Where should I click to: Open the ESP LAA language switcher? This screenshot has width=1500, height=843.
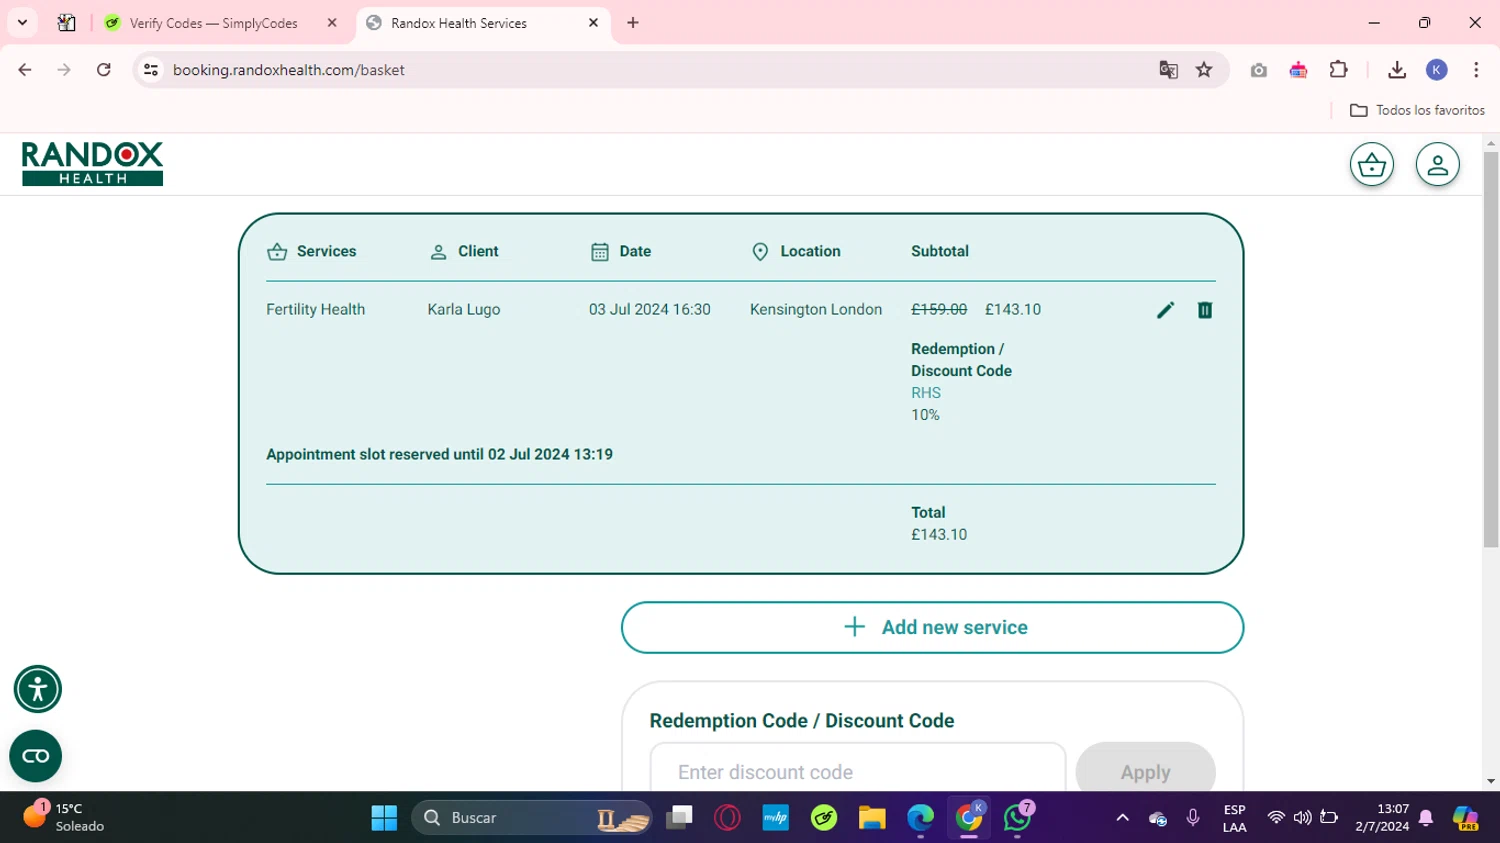[x=1234, y=818]
